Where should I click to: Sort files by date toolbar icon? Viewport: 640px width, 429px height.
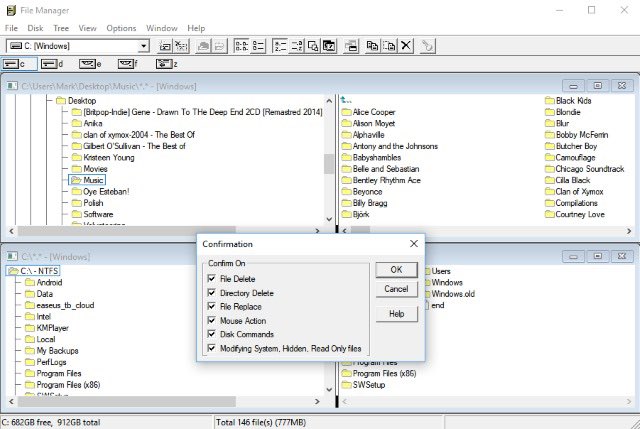pos(329,46)
